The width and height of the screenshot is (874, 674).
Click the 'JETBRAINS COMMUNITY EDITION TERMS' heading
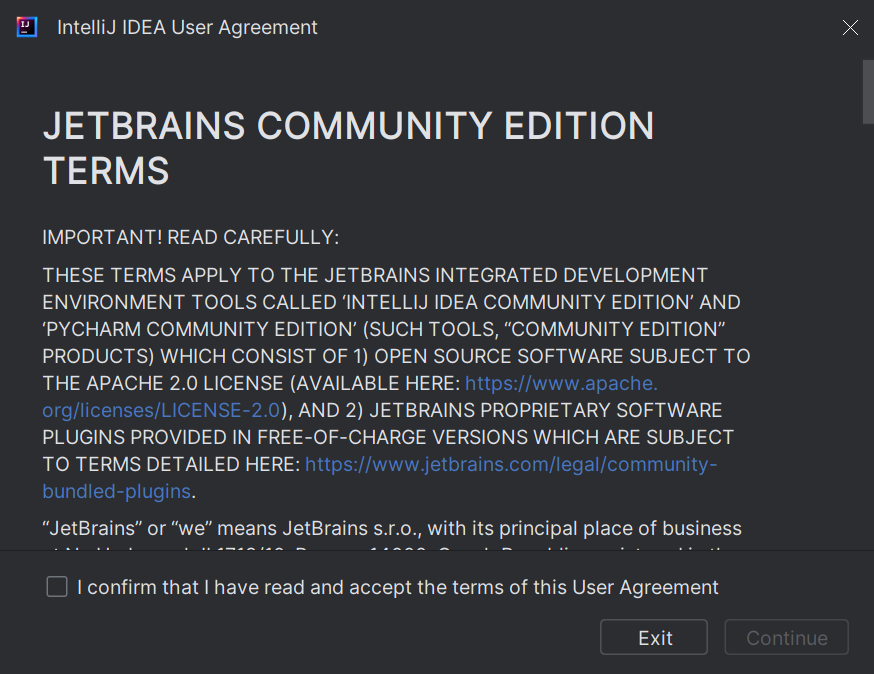click(348, 148)
